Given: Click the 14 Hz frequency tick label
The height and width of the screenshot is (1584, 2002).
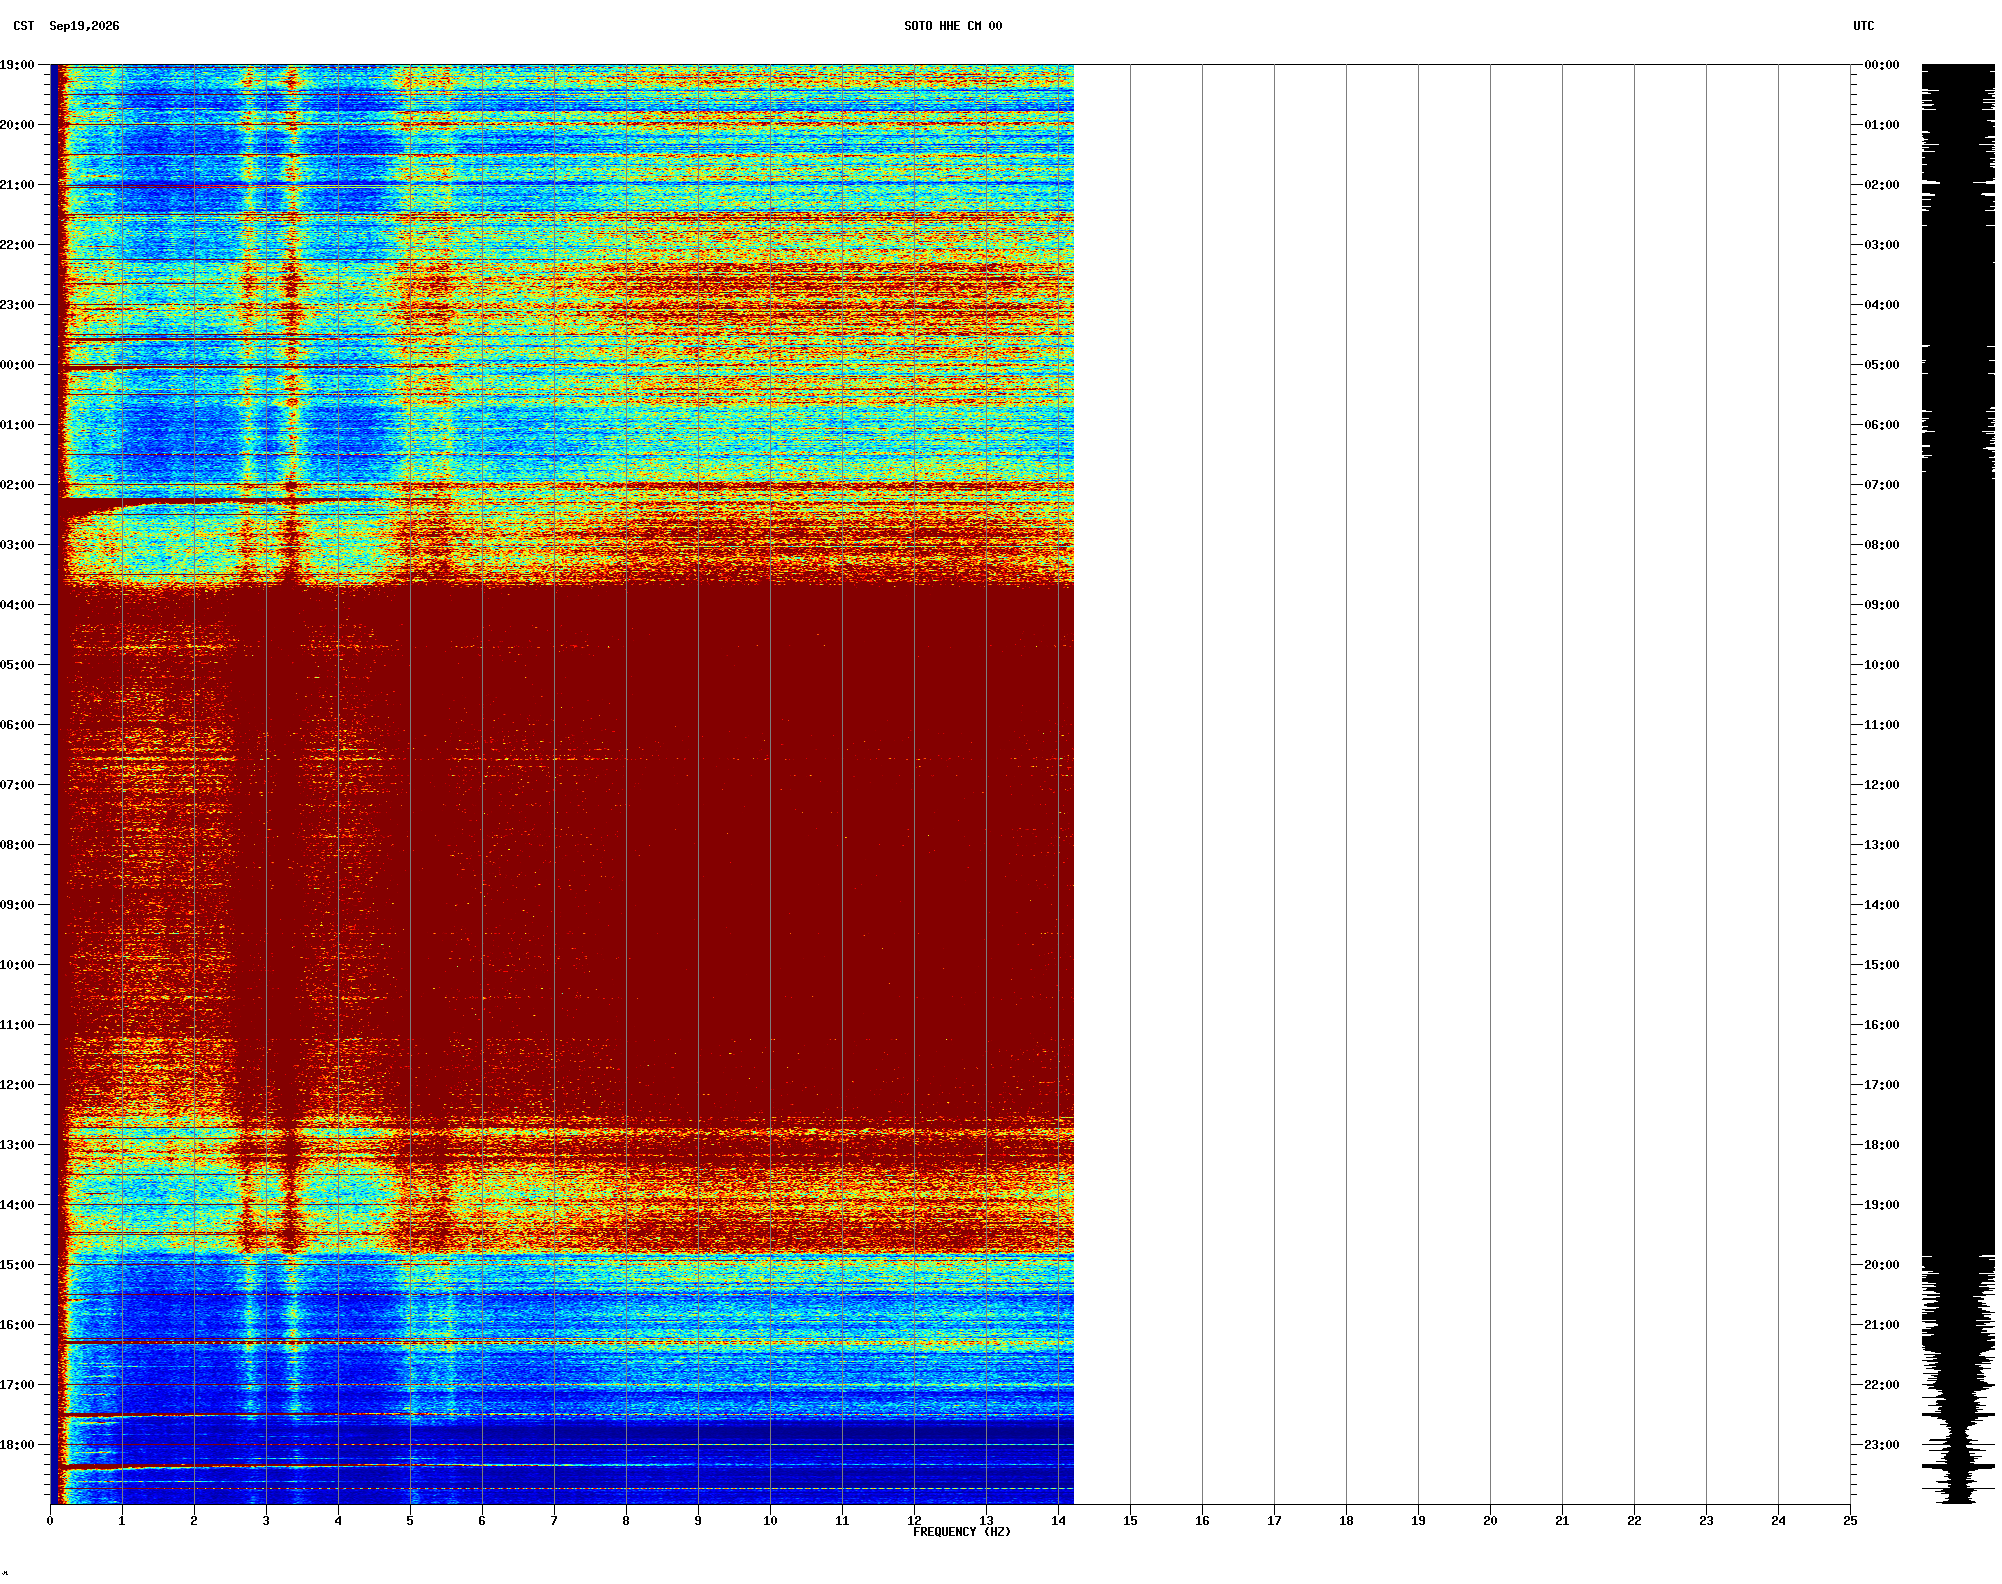Looking at the screenshot, I should coord(1058,1521).
